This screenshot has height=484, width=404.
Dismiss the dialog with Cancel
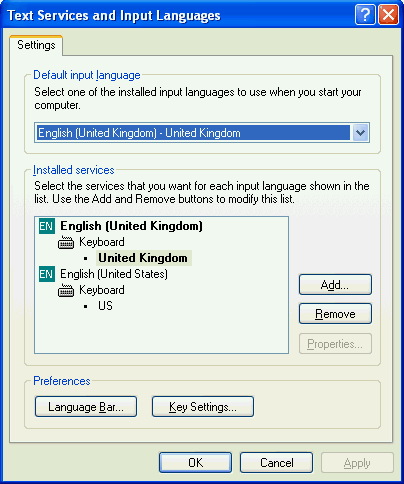(277, 463)
